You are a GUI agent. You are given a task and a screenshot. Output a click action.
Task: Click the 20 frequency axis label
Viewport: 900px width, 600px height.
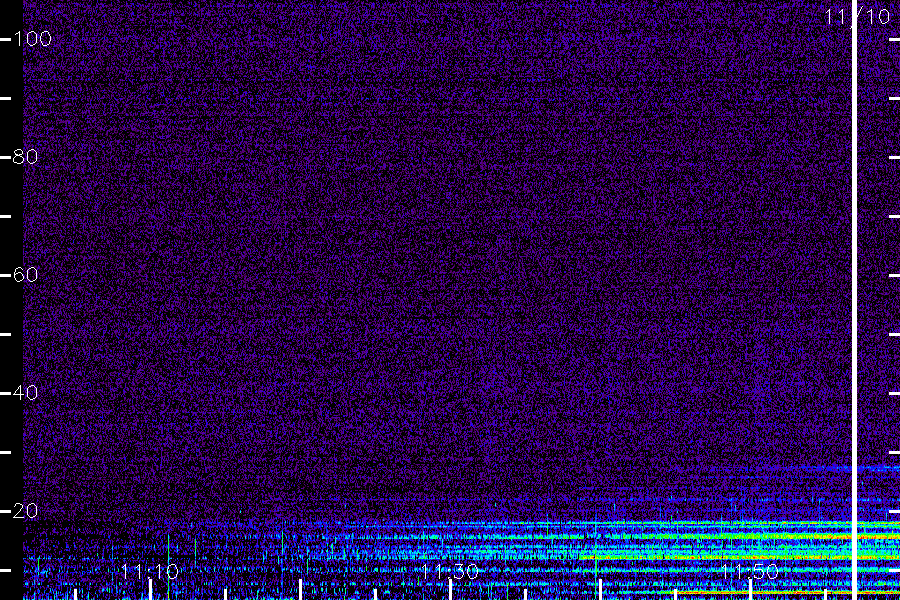pyautogui.click(x=25, y=510)
